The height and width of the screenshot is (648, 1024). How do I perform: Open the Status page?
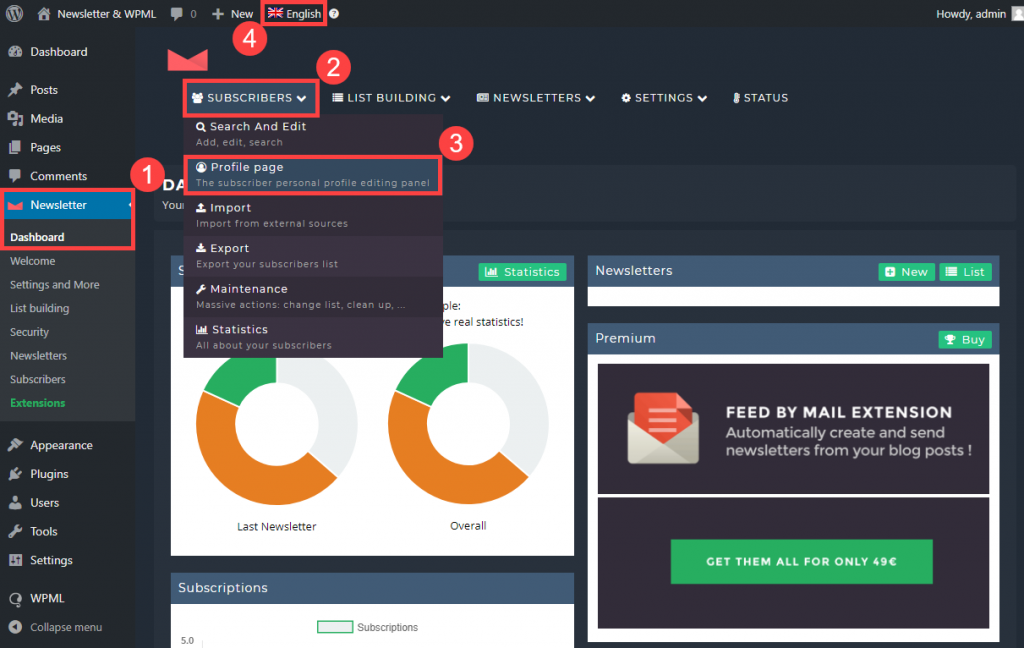760,98
